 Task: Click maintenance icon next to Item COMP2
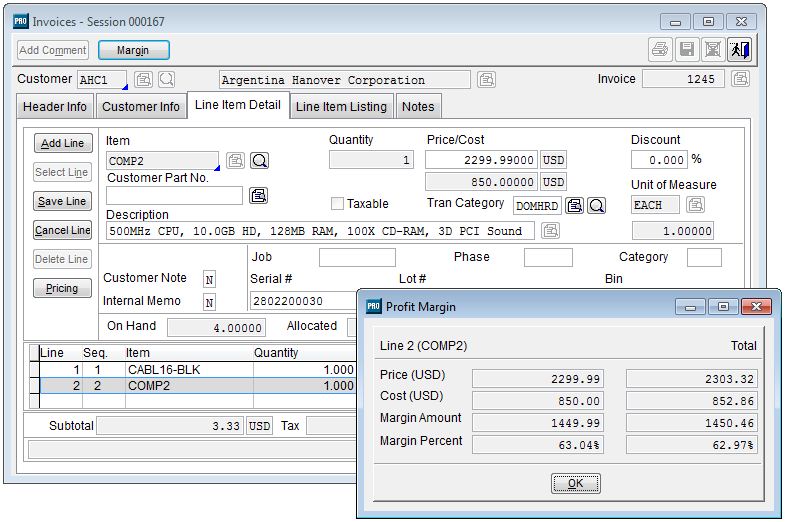tap(236, 160)
